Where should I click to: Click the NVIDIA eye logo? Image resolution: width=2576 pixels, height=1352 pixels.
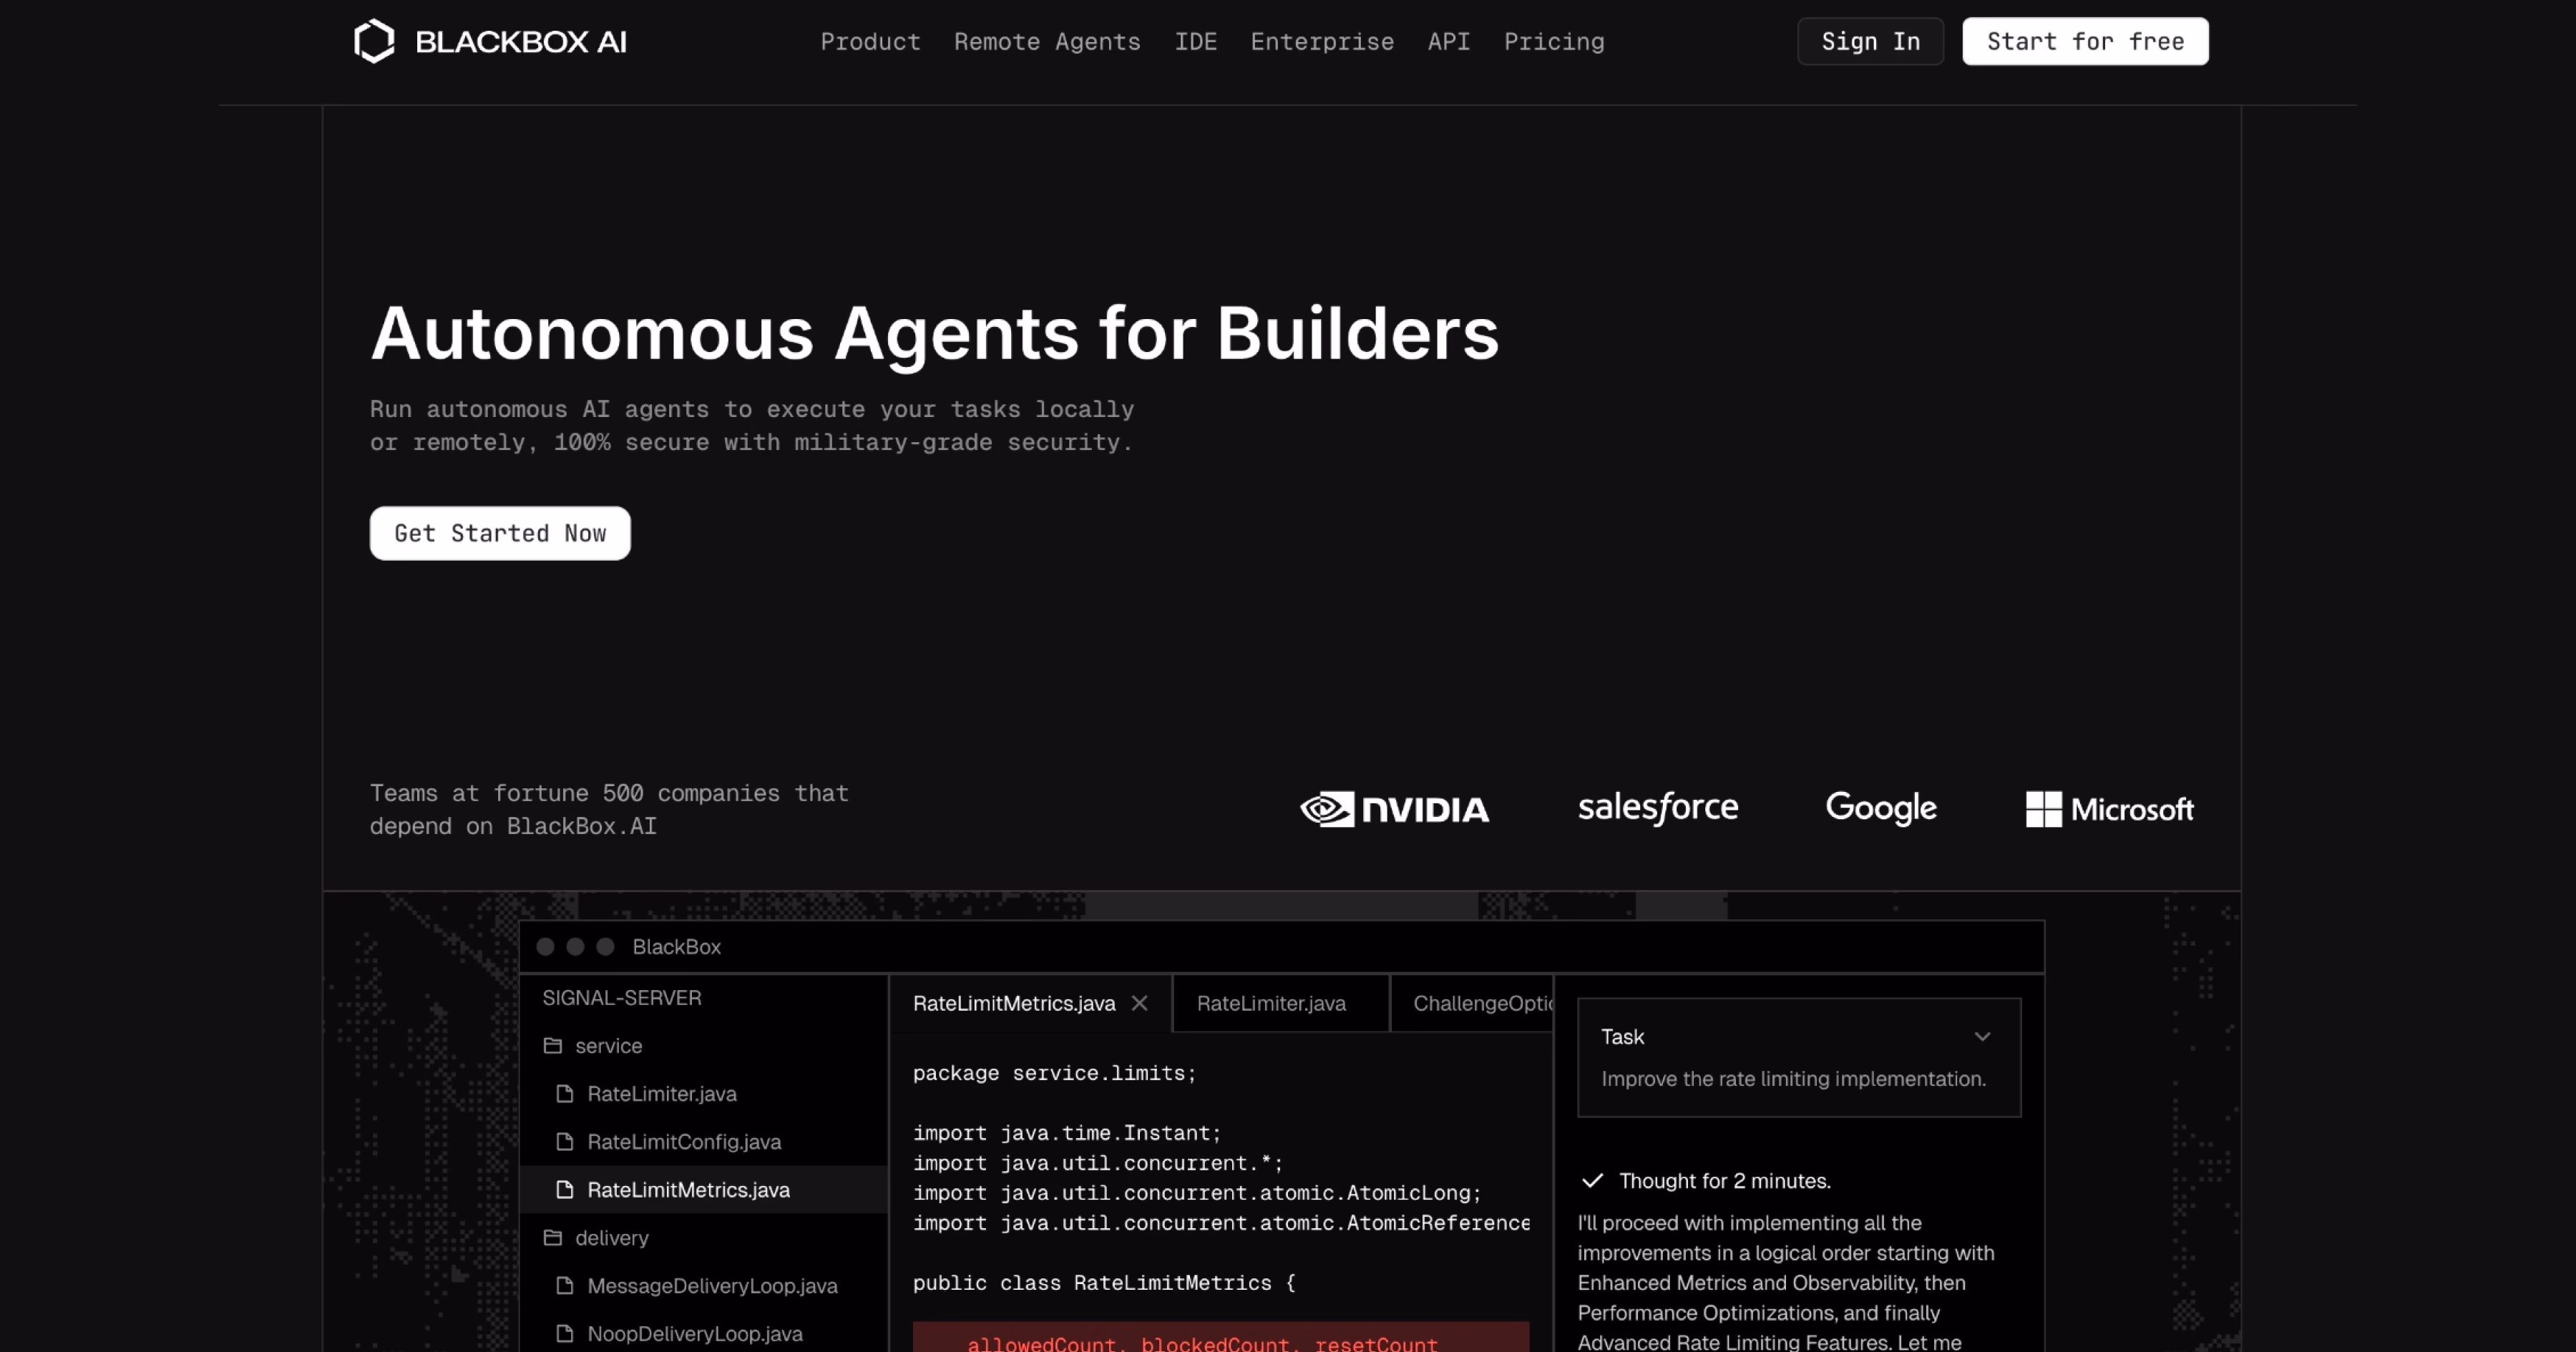coord(1327,809)
